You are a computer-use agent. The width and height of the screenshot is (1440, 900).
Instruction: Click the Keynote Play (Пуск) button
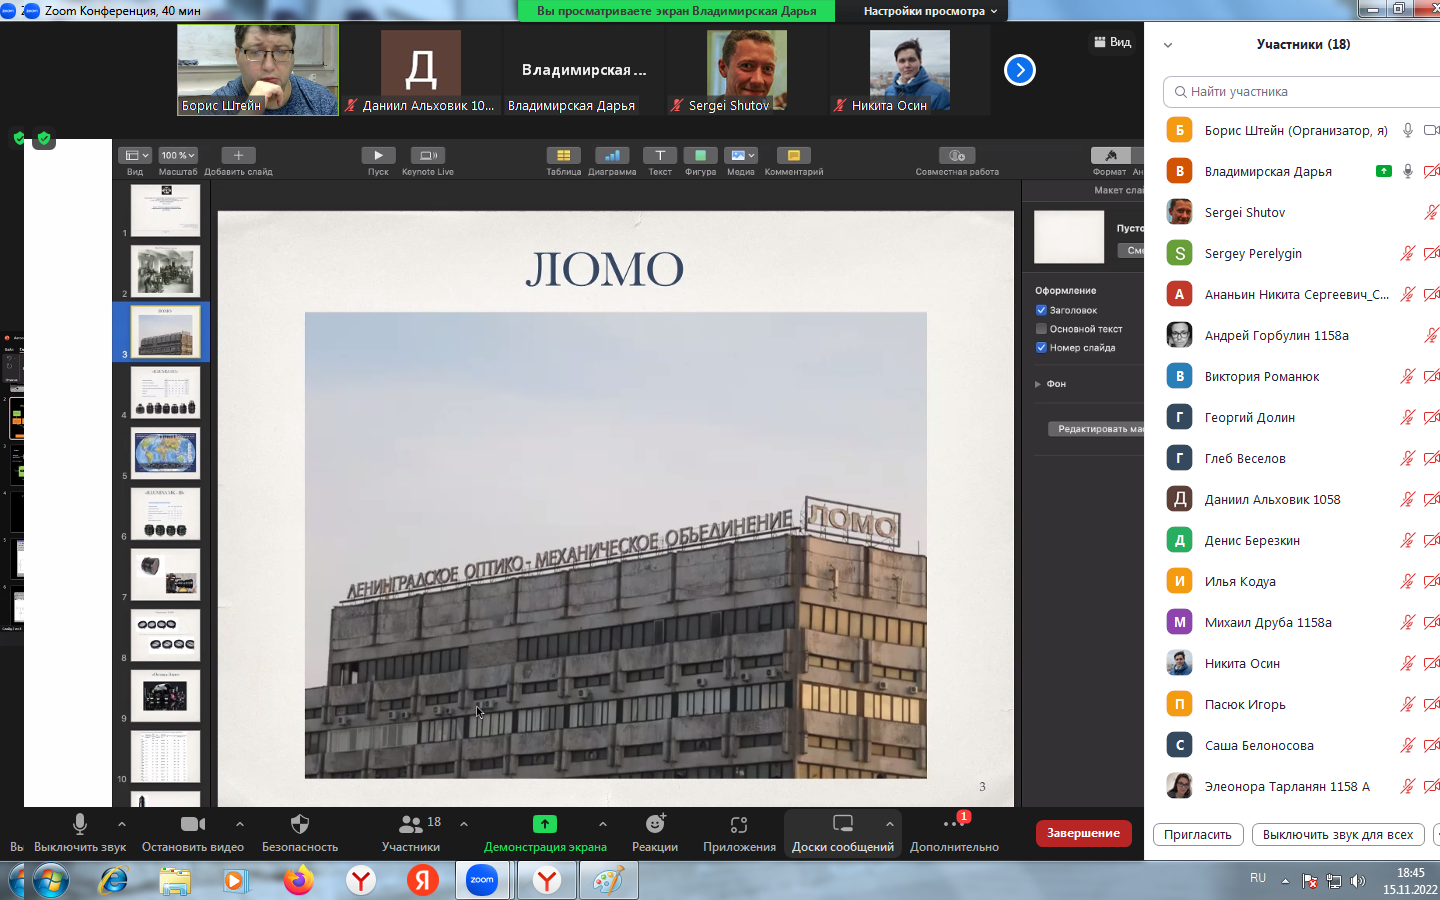[378, 155]
